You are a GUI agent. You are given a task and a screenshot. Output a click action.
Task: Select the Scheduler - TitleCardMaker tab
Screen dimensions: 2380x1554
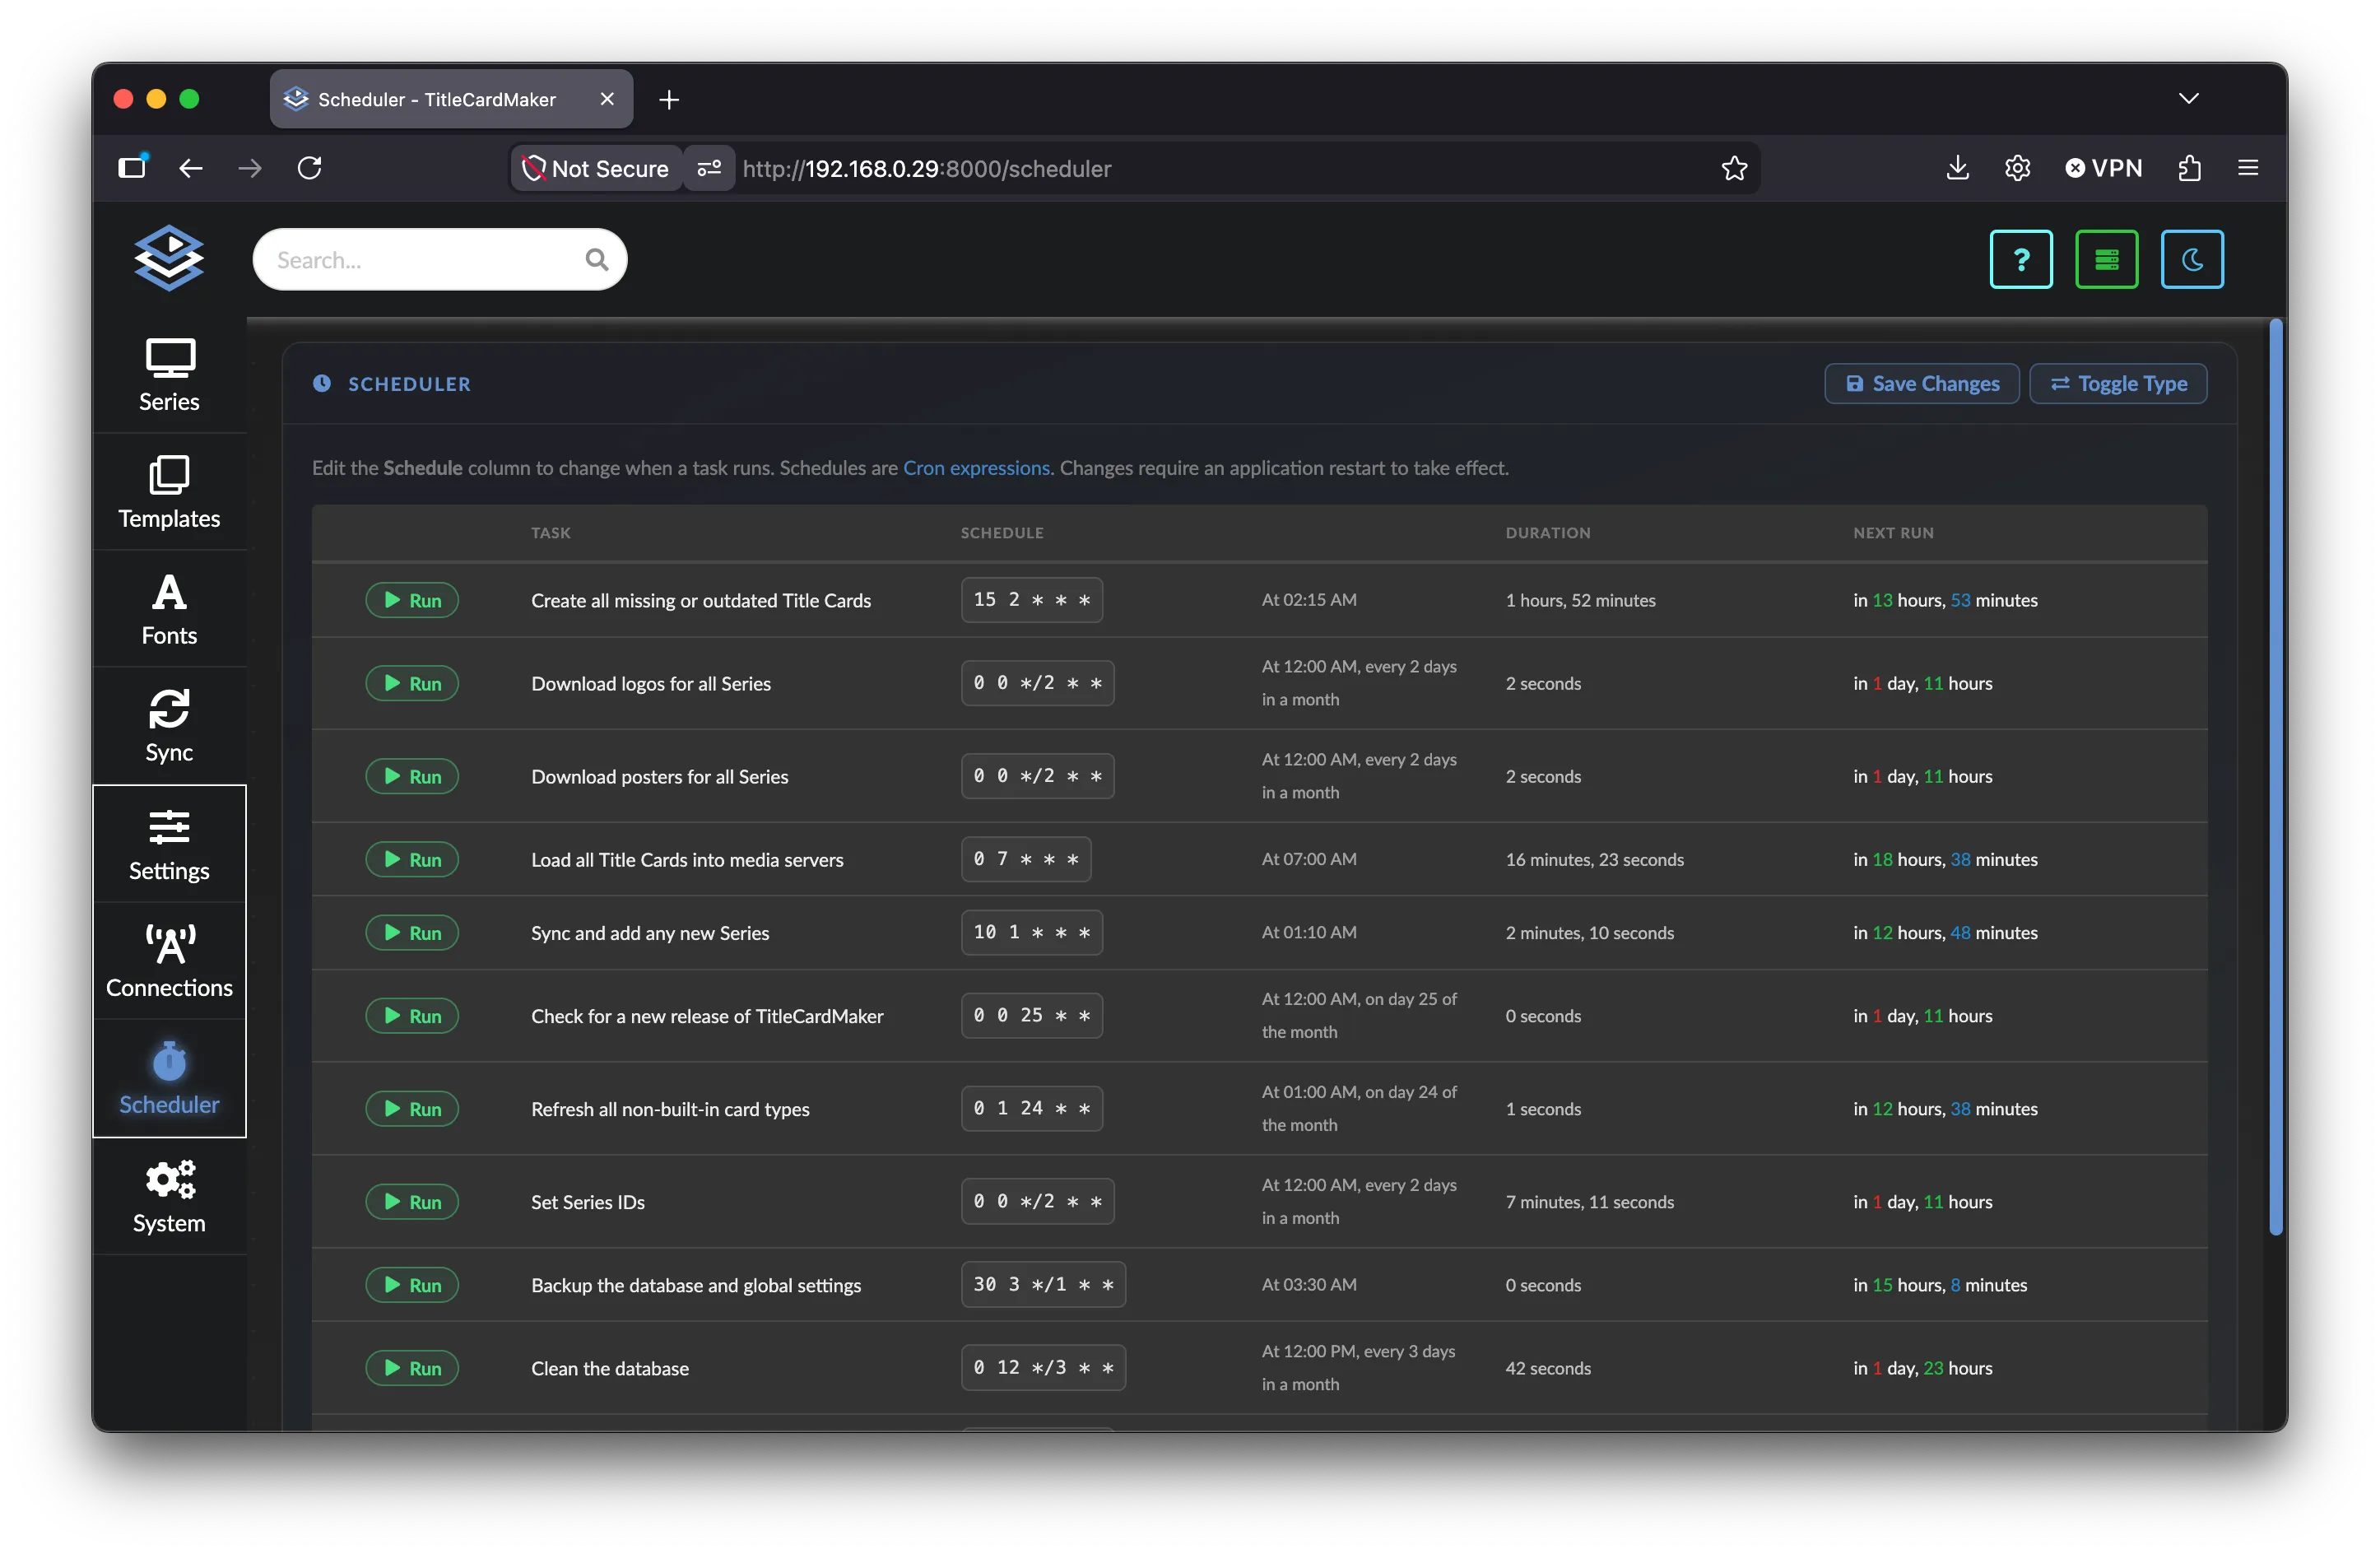point(451,99)
